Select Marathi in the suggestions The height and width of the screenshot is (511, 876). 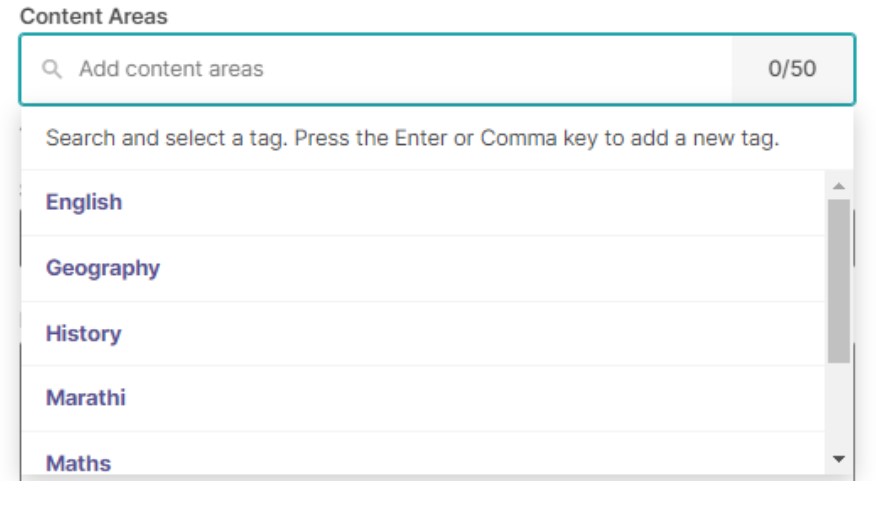pyautogui.click(x=423, y=398)
